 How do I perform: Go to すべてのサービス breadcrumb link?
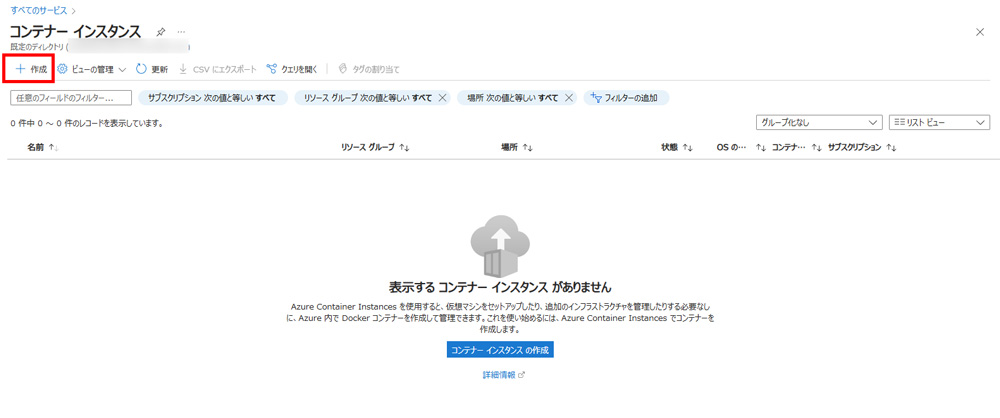(x=39, y=10)
